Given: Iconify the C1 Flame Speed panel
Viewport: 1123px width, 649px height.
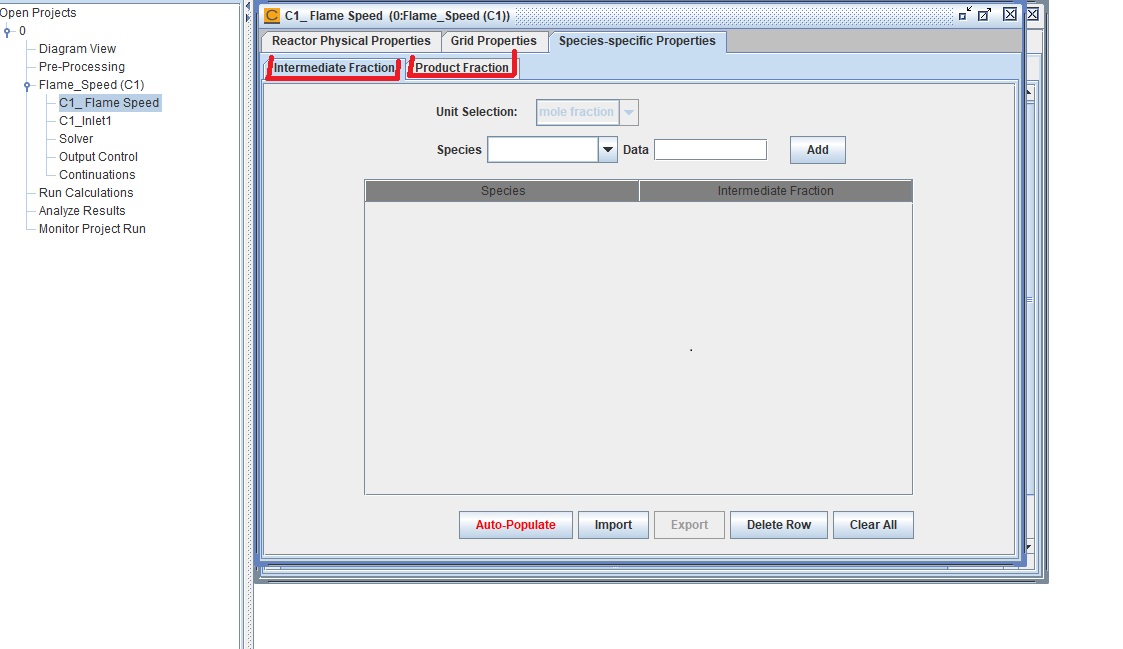Looking at the screenshot, I should coord(964,14).
